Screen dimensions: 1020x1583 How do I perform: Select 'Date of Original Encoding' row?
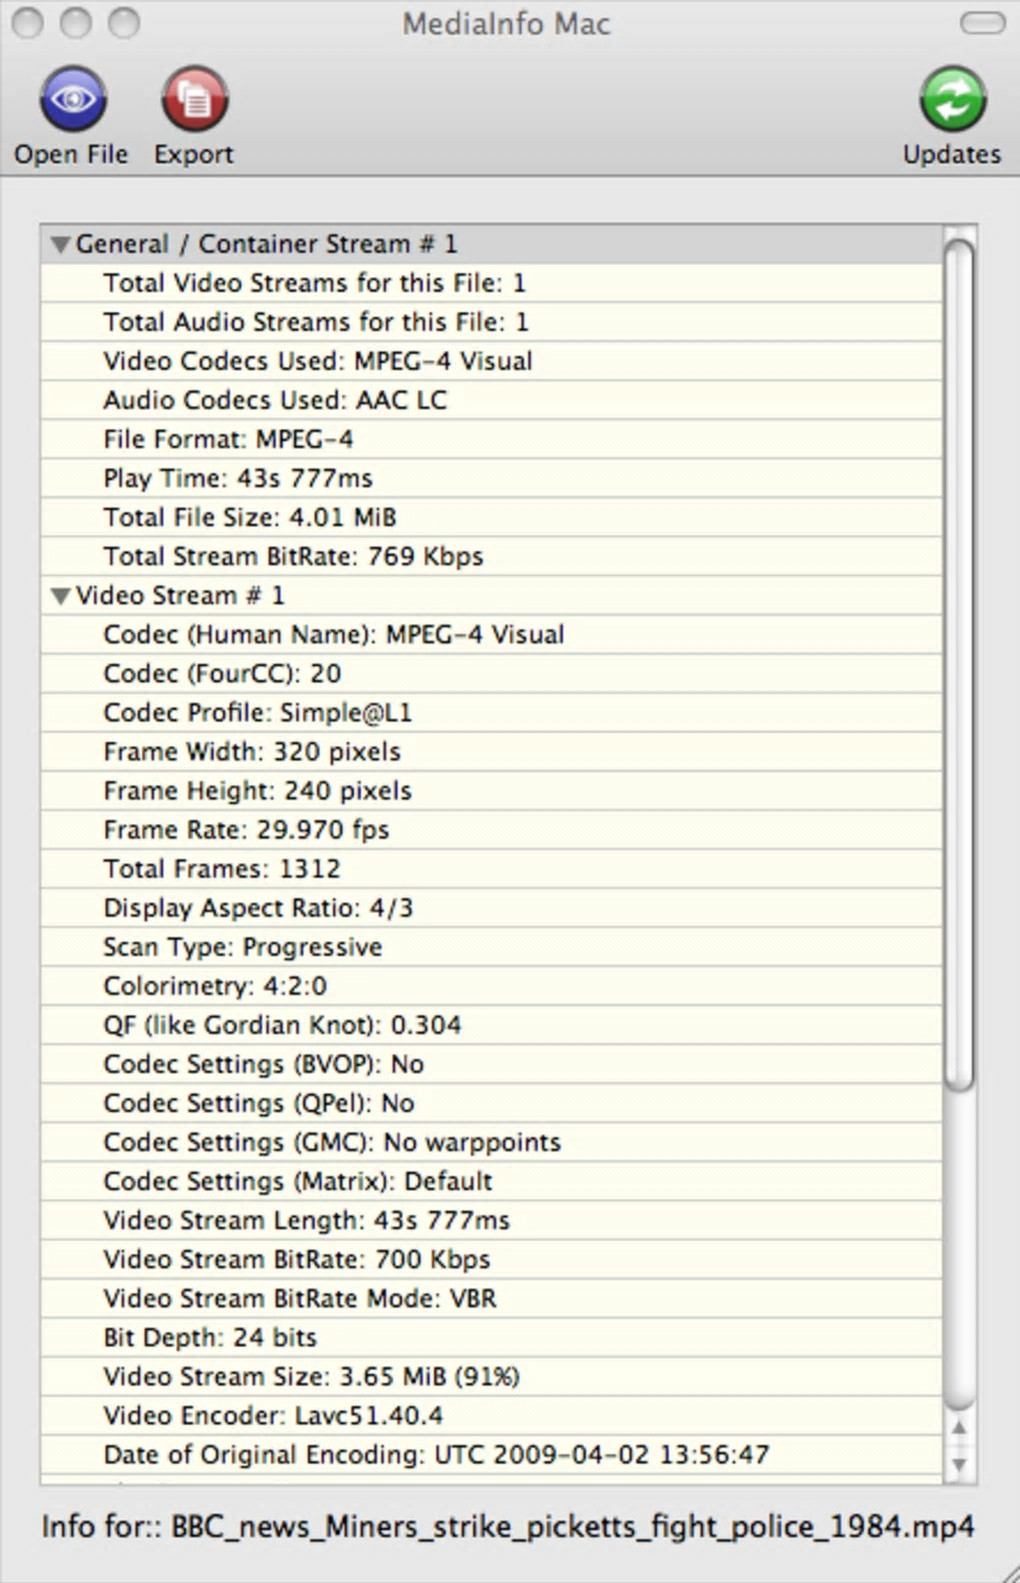pyautogui.click(x=491, y=1453)
